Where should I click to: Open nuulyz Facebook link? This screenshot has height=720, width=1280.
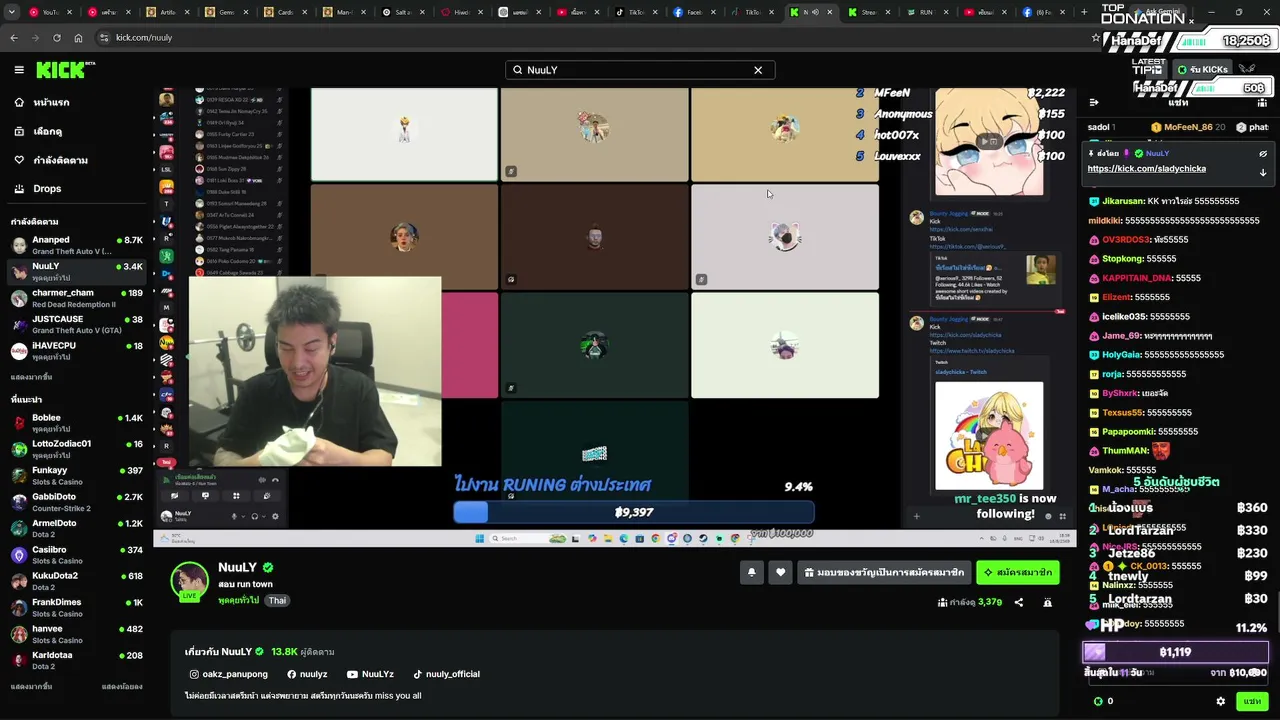(307, 674)
